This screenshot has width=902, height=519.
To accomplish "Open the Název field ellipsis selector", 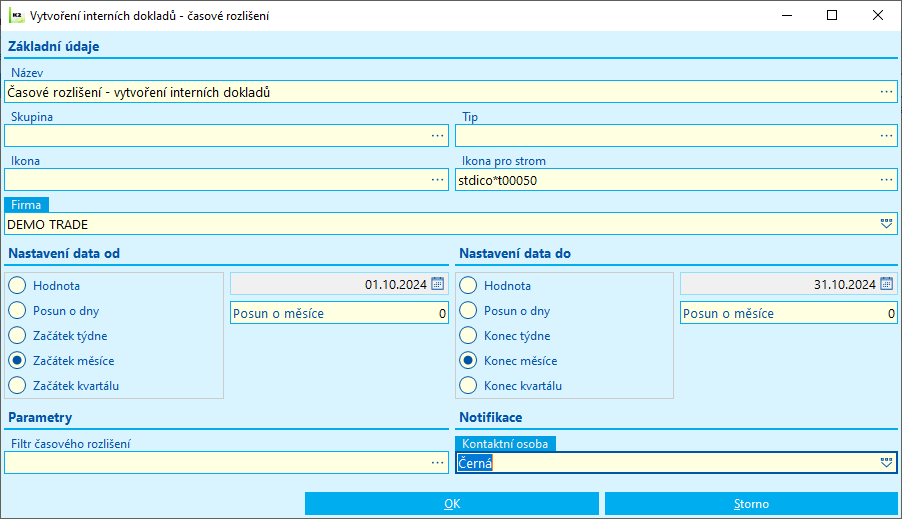I will coord(886,92).
